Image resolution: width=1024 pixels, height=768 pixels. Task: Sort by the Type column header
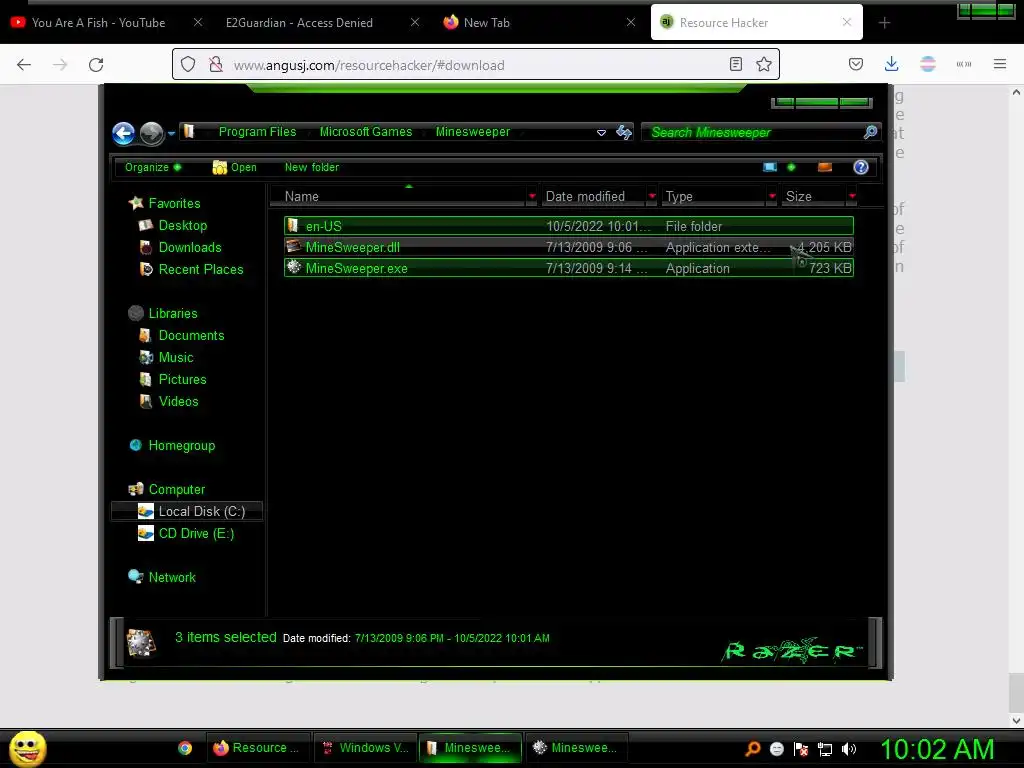pos(713,197)
